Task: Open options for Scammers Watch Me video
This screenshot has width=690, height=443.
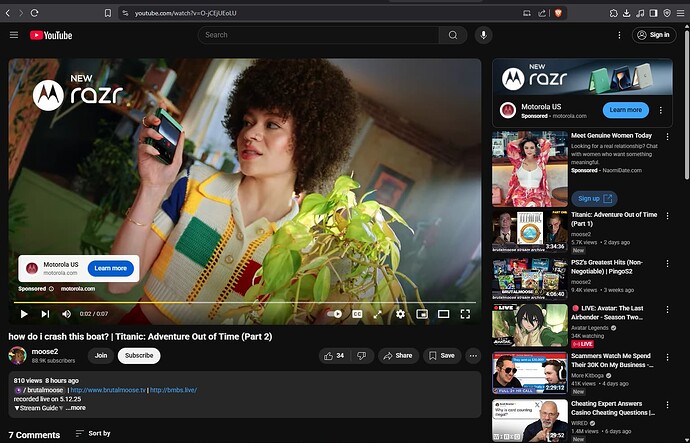Action: pos(667,357)
